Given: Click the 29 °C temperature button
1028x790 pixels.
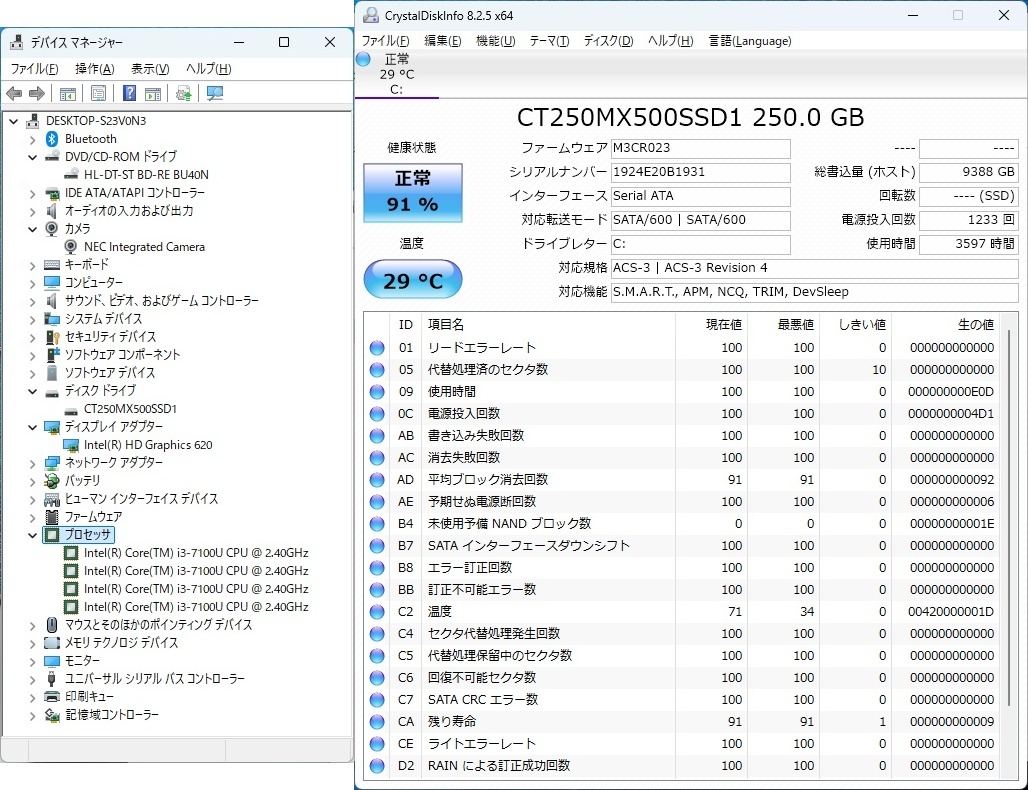Looking at the screenshot, I should [412, 280].
